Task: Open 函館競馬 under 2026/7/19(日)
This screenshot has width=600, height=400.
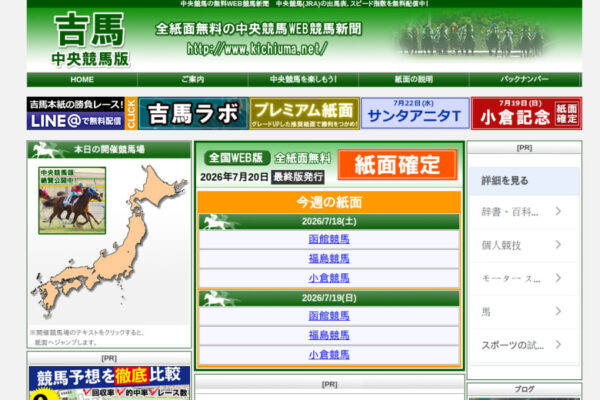Action: [x=329, y=316]
